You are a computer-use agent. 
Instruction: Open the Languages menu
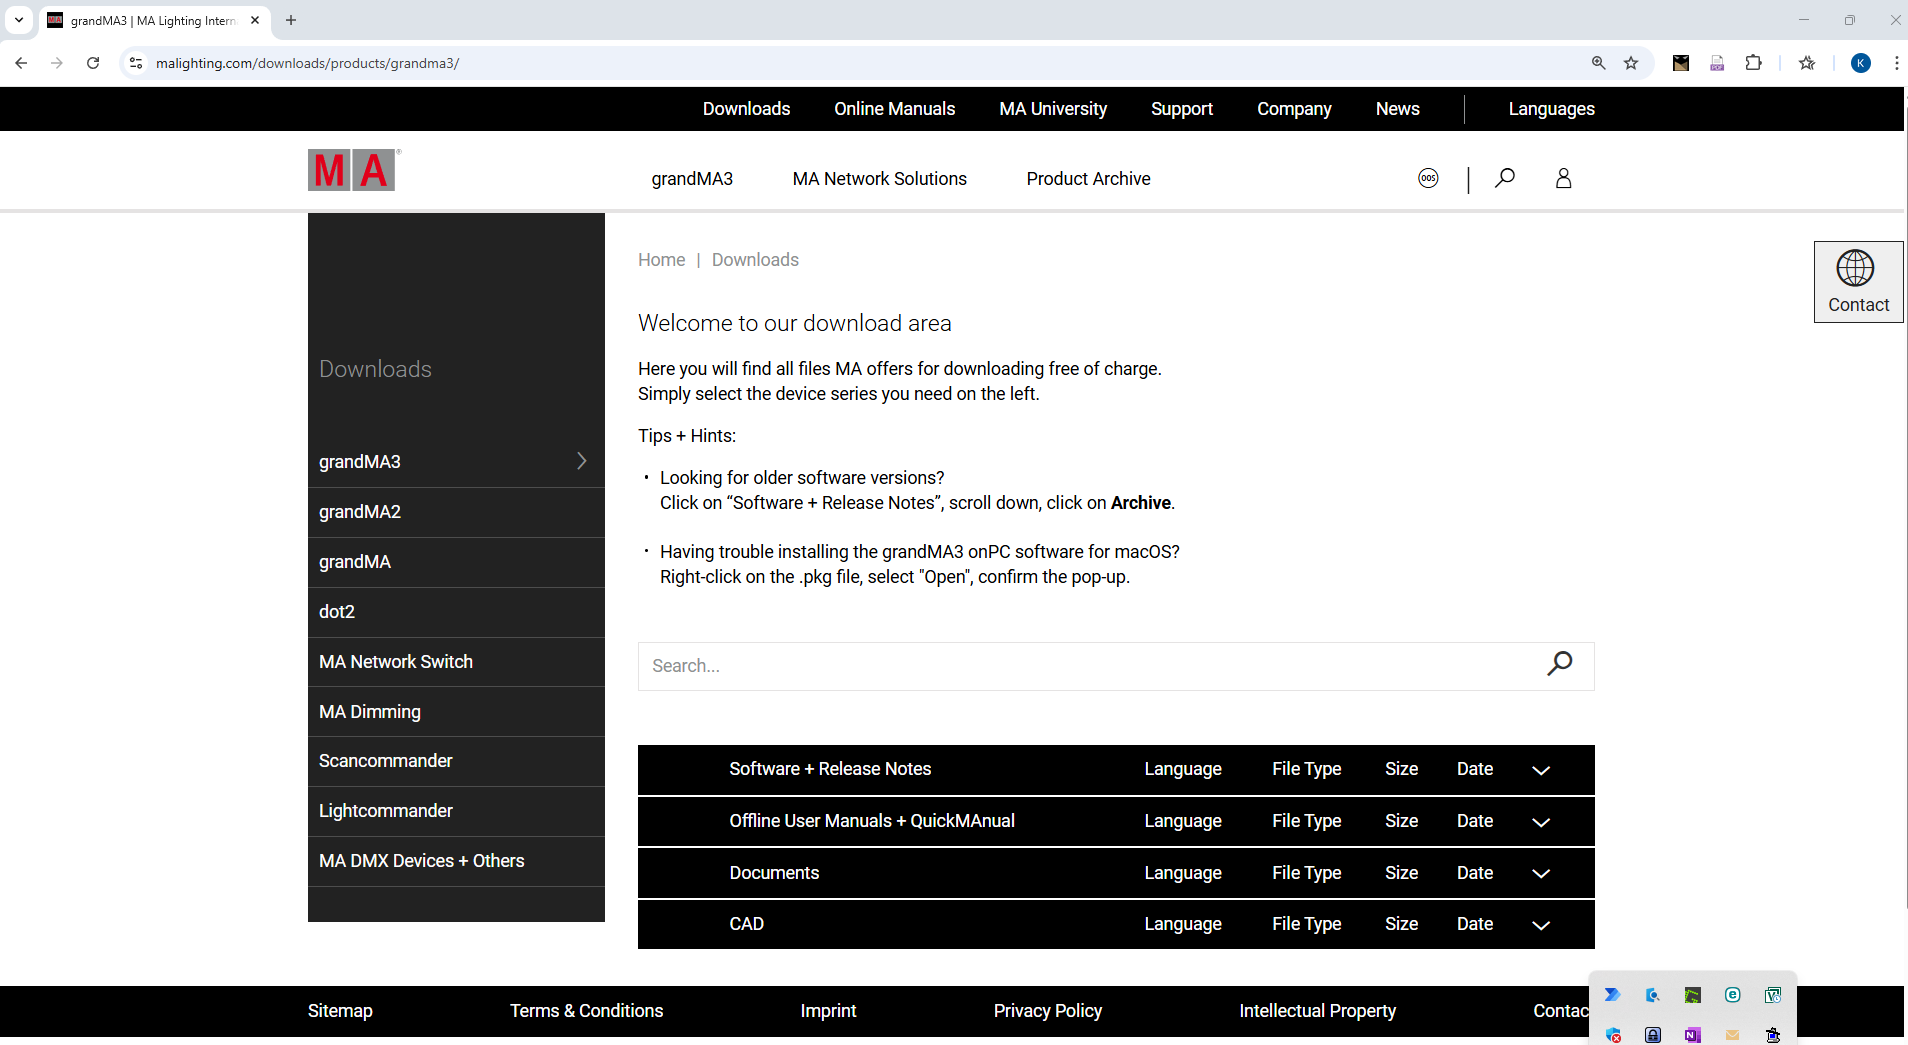coord(1551,109)
